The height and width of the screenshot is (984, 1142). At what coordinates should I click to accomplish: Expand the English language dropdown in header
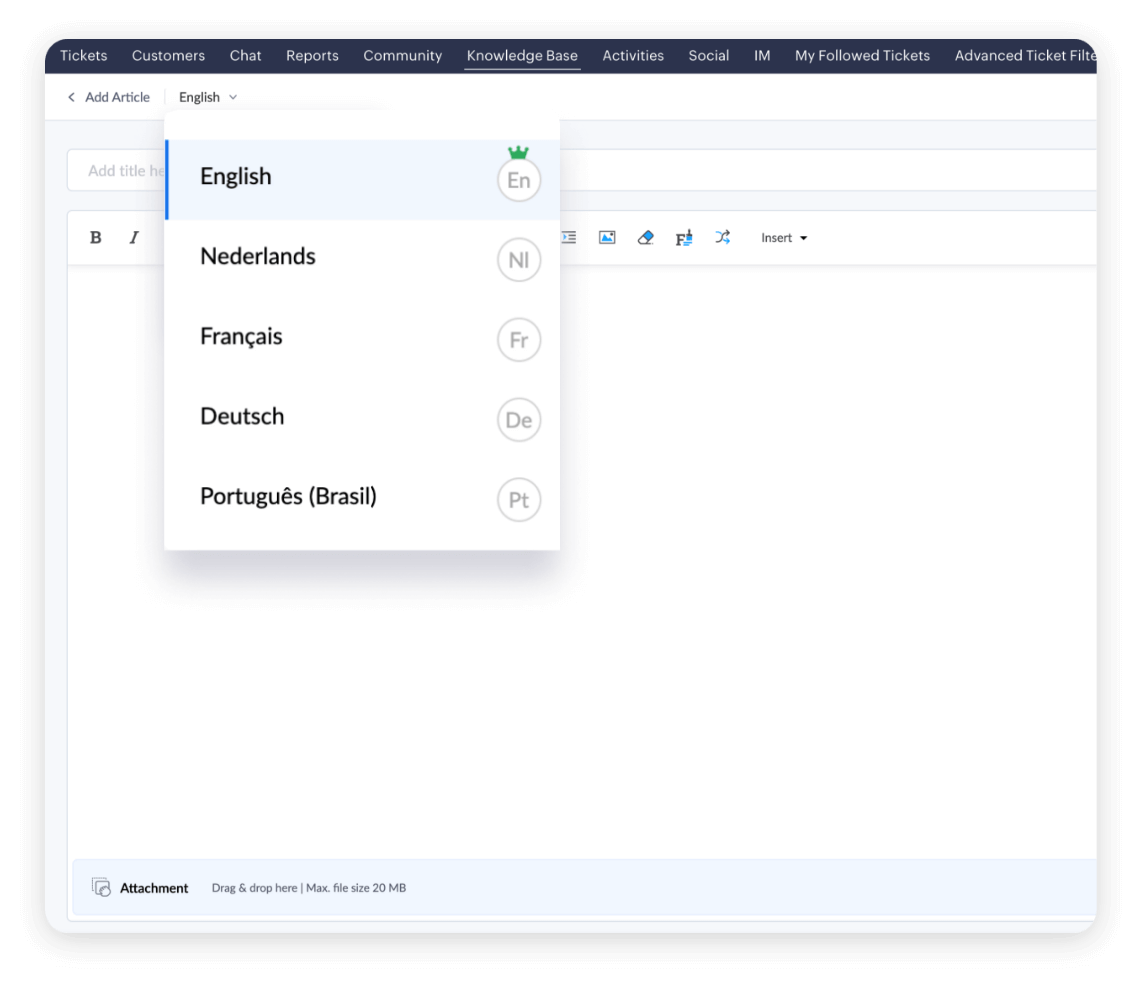[x=206, y=97]
